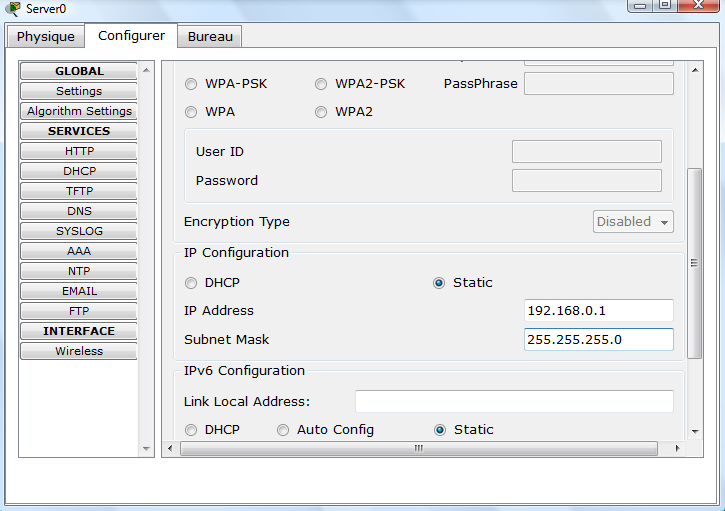Click the PassPhrase input field
Screen dimensions: 725x511
tap(599, 84)
